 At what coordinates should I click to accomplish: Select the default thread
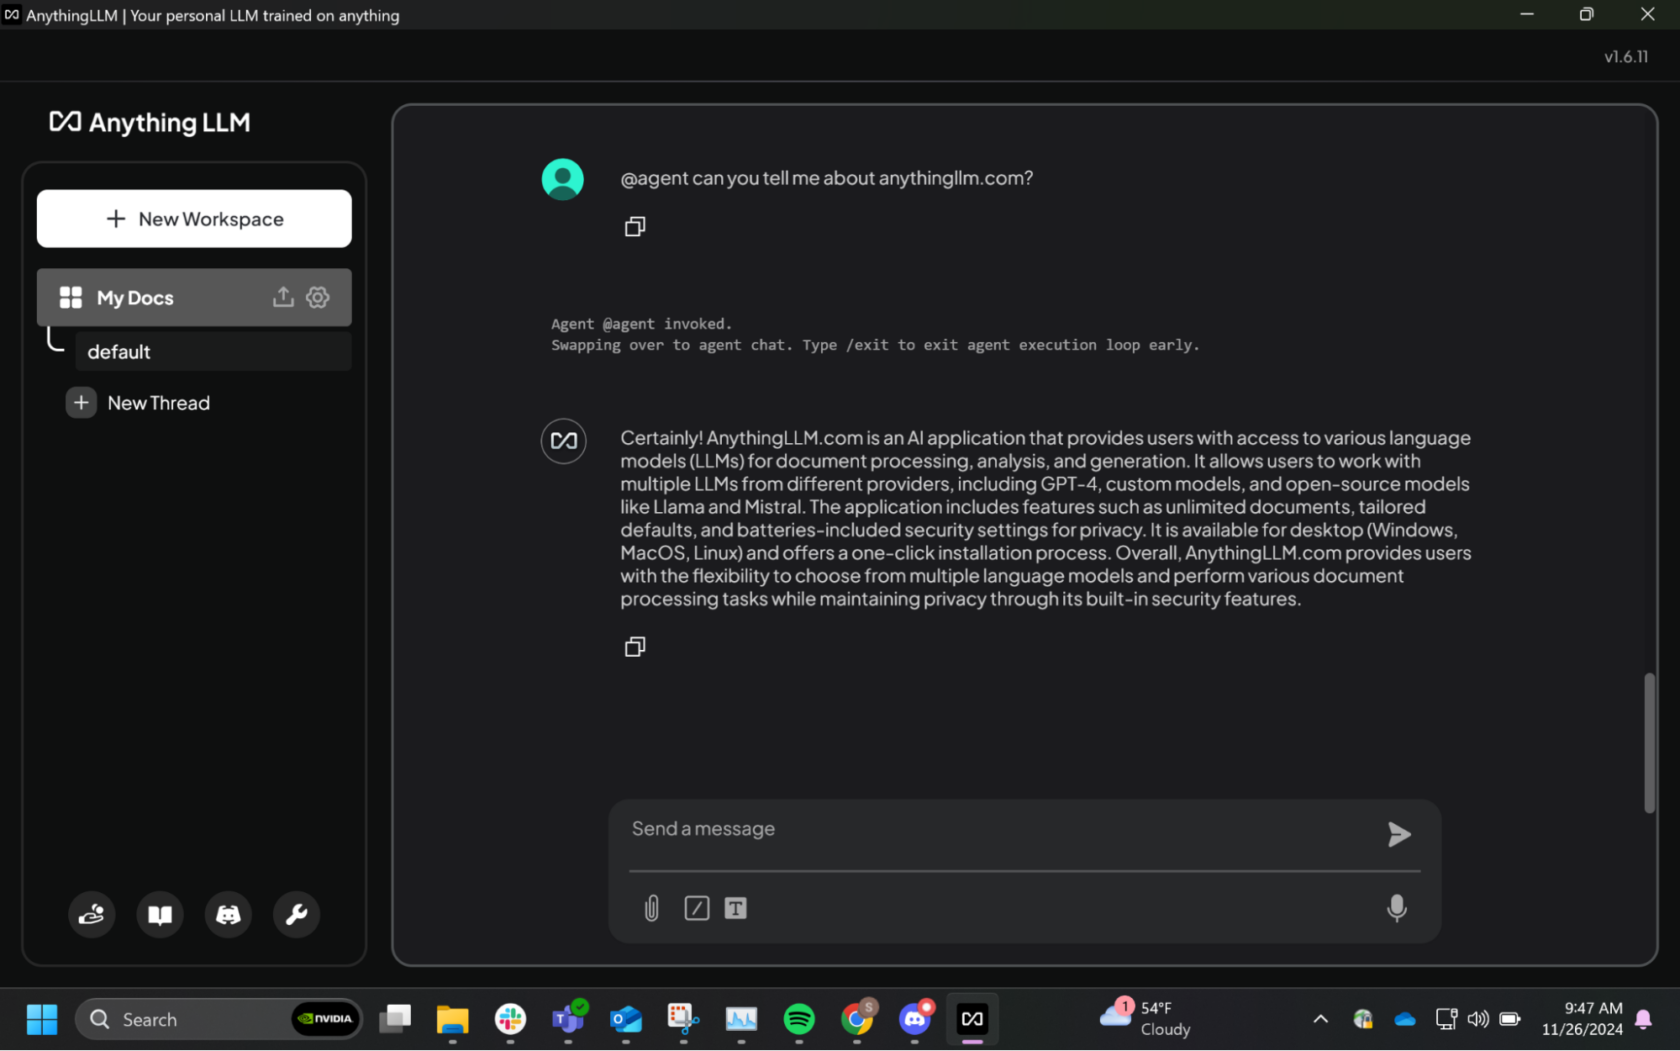tap(213, 352)
